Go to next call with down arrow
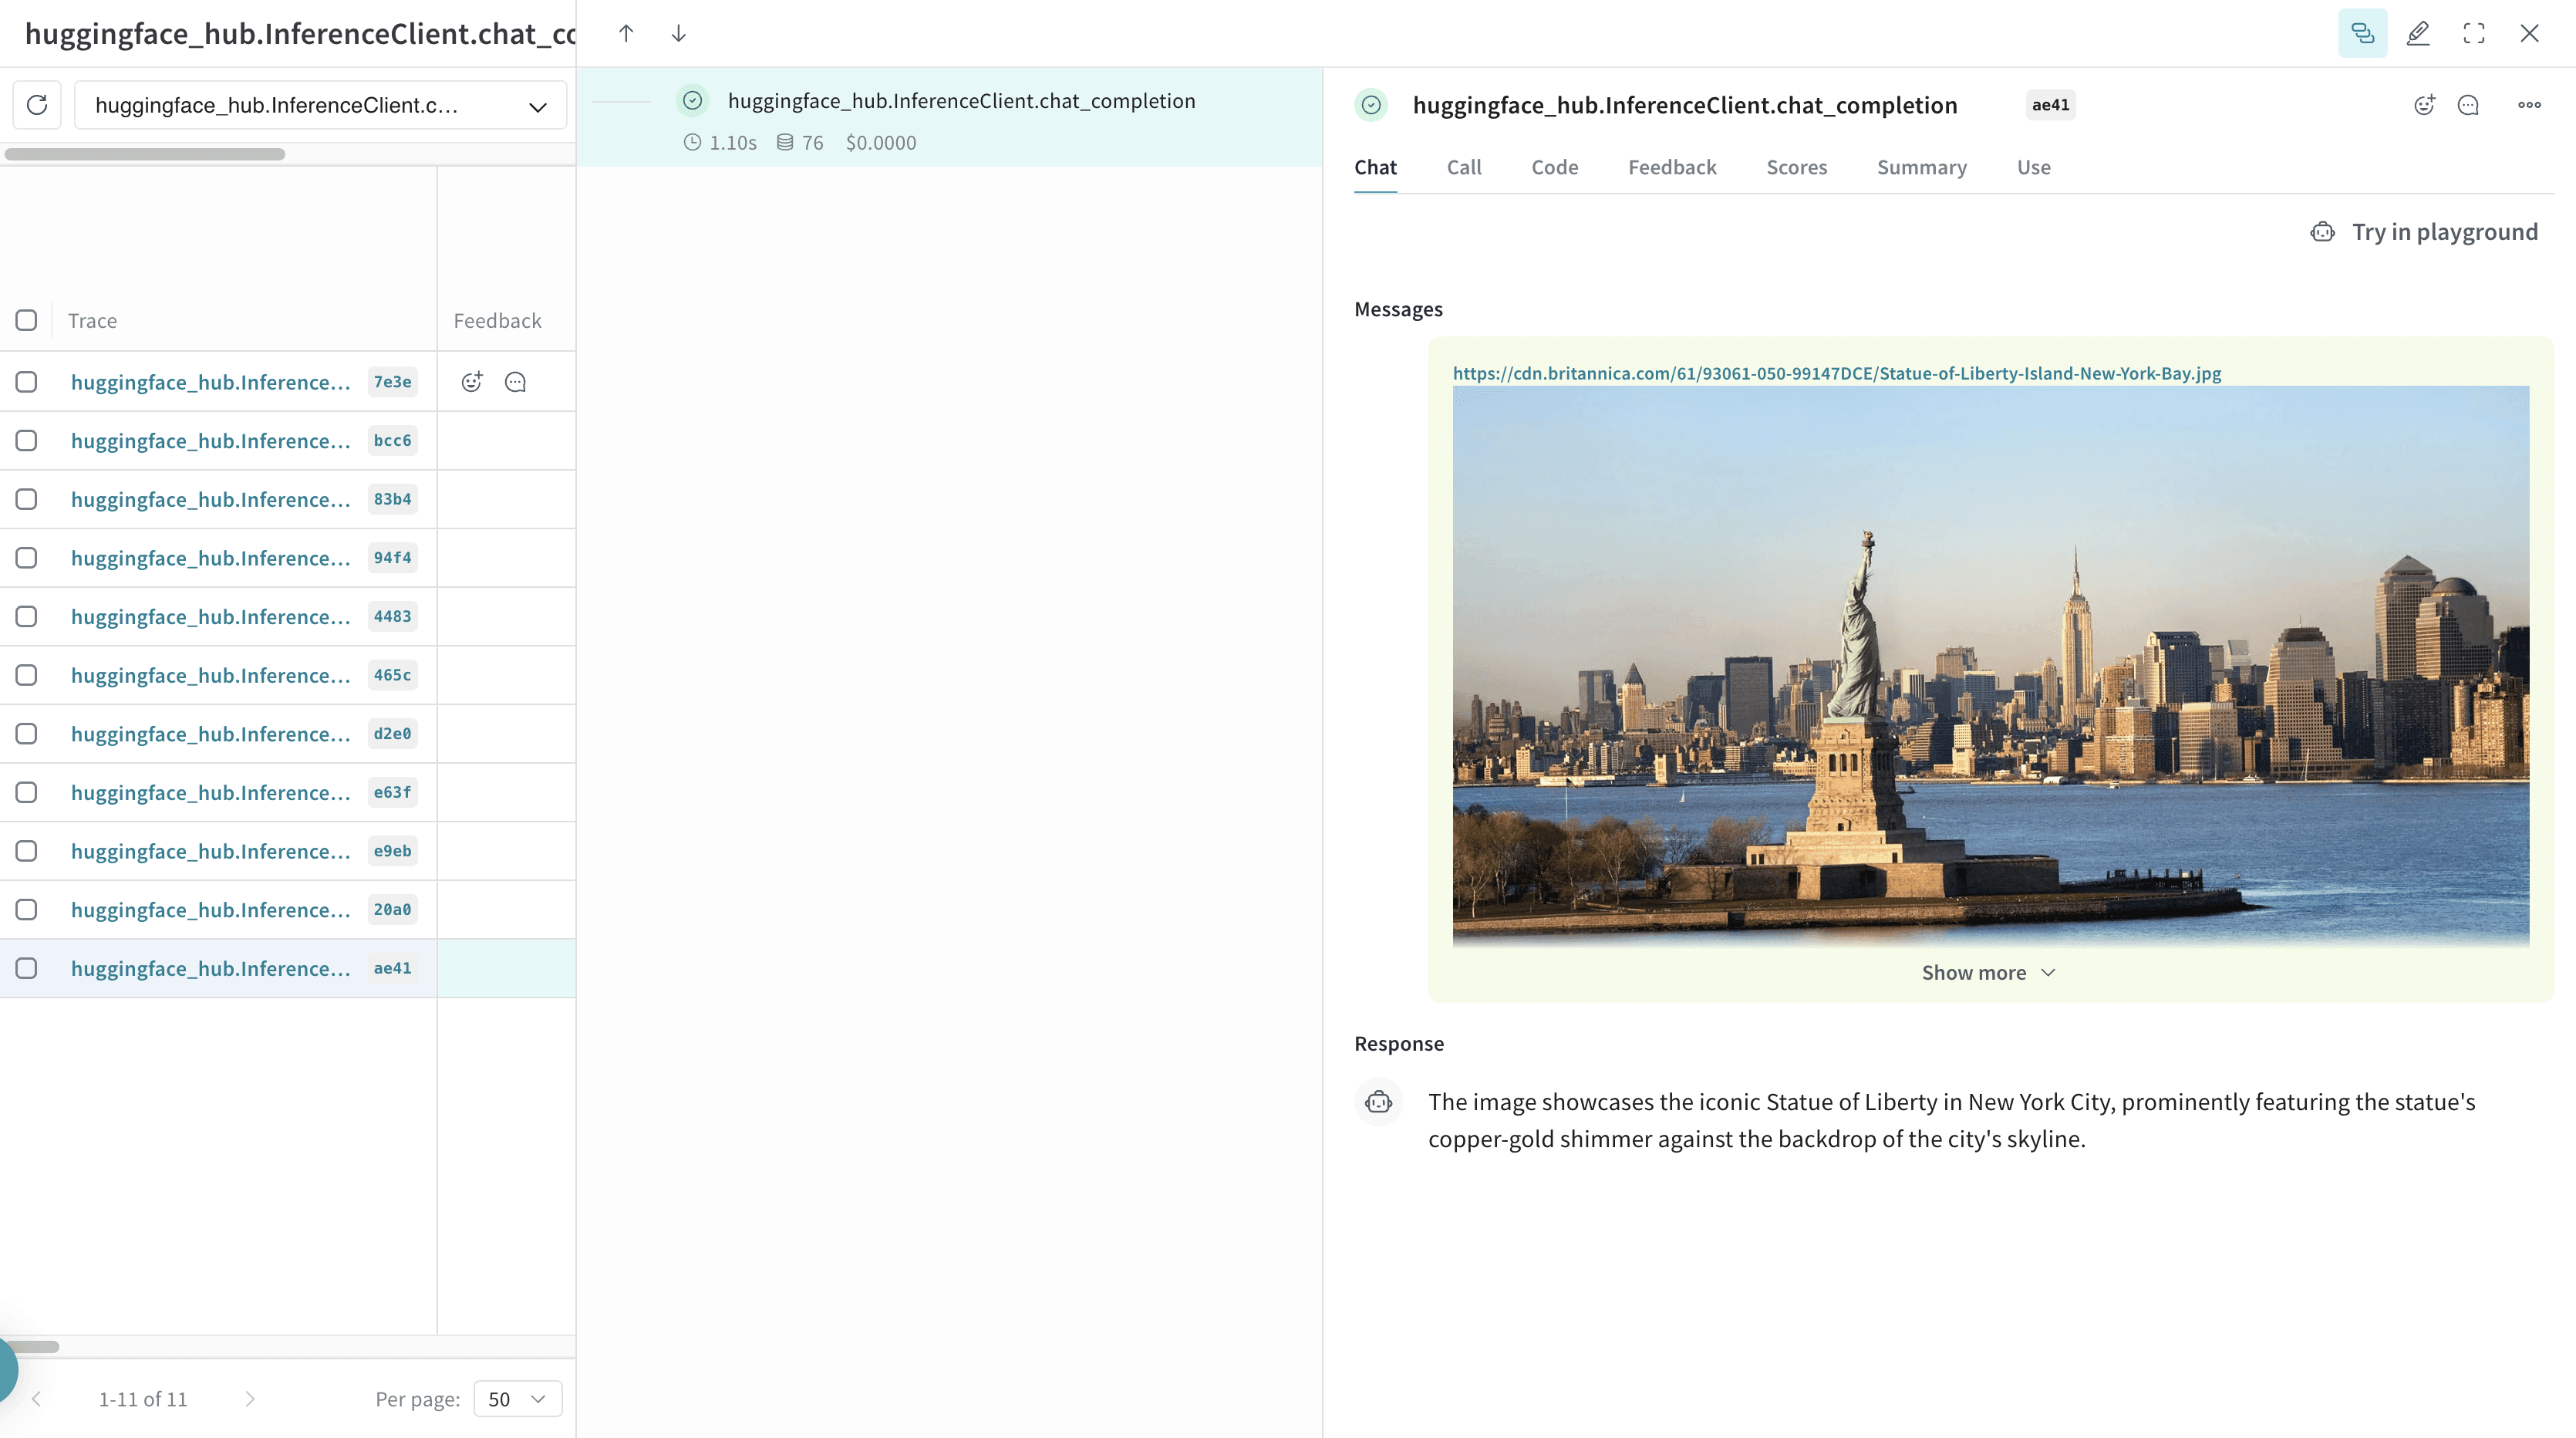This screenshot has height=1438, width=2576. click(x=678, y=33)
